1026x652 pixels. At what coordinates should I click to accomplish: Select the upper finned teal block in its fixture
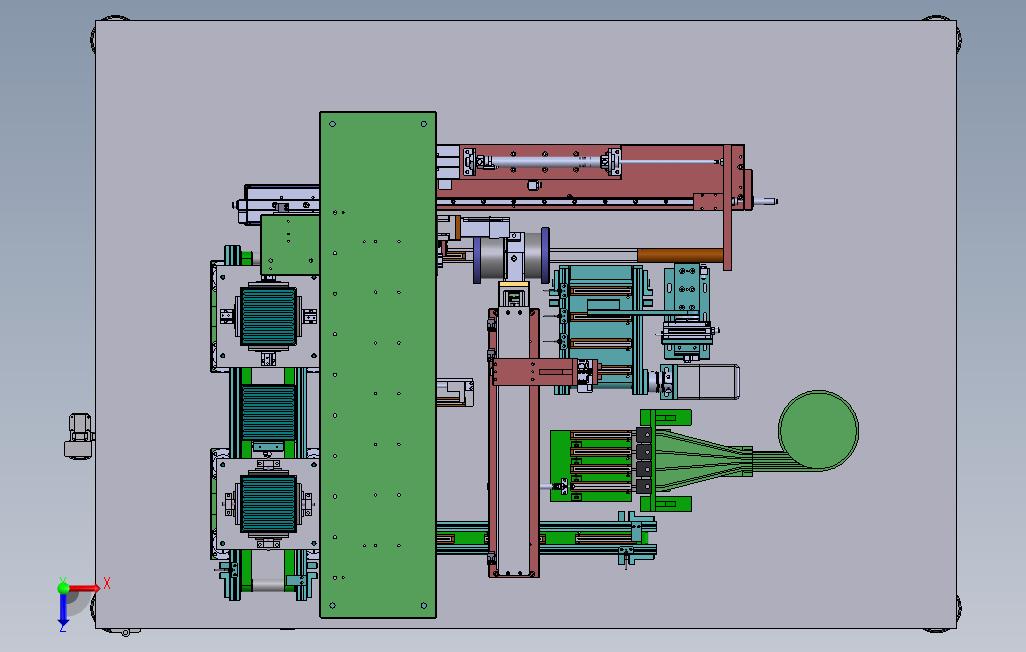(x=268, y=316)
